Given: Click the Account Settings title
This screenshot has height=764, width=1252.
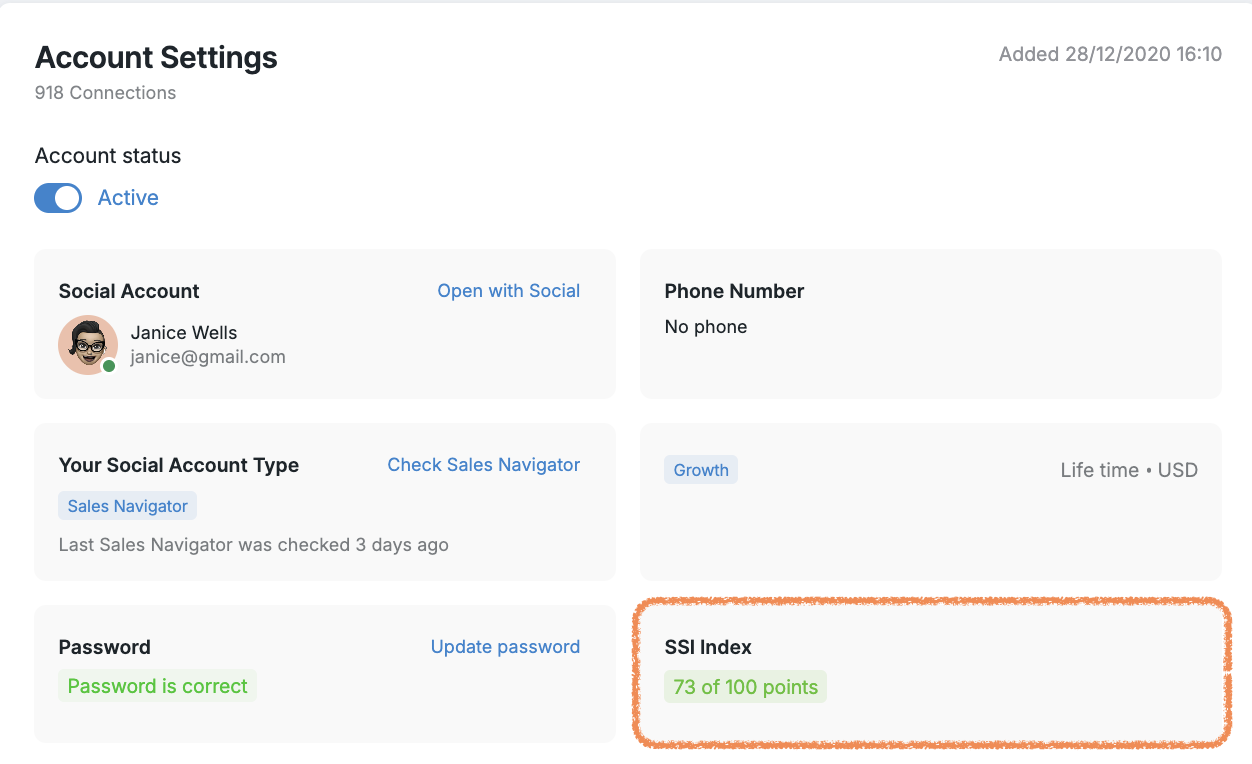Looking at the screenshot, I should (x=156, y=57).
